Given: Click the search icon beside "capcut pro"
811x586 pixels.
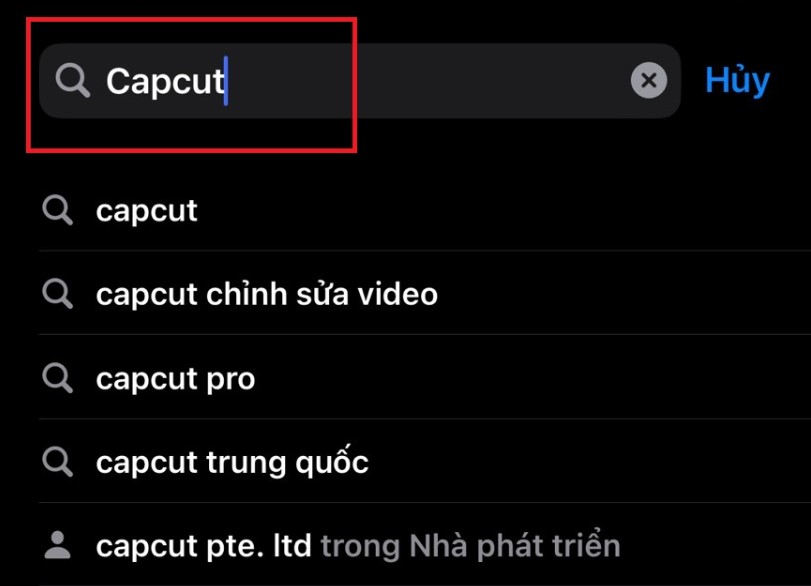Looking at the screenshot, I should tap(57, 378).
